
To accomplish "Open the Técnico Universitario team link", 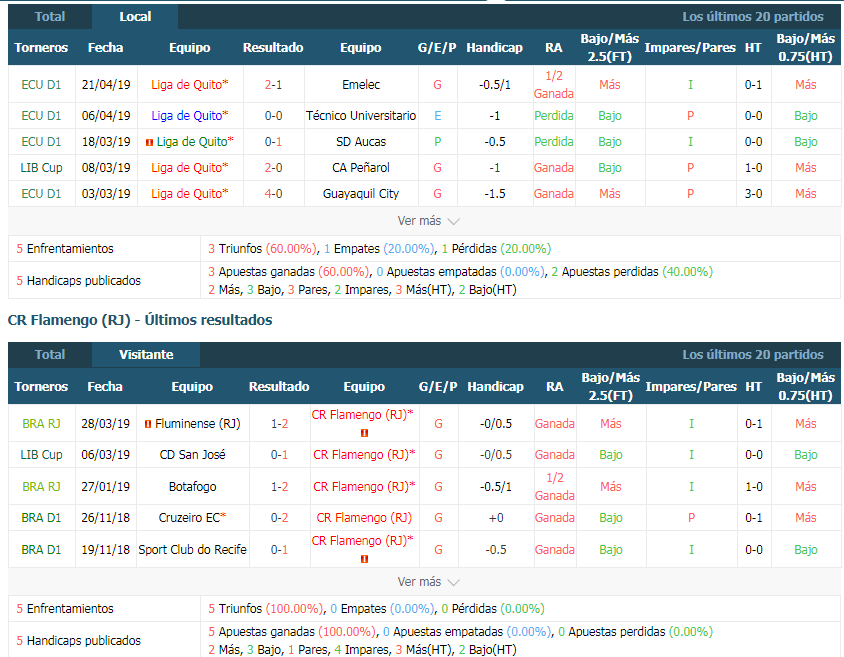I will tap(361, 116).
